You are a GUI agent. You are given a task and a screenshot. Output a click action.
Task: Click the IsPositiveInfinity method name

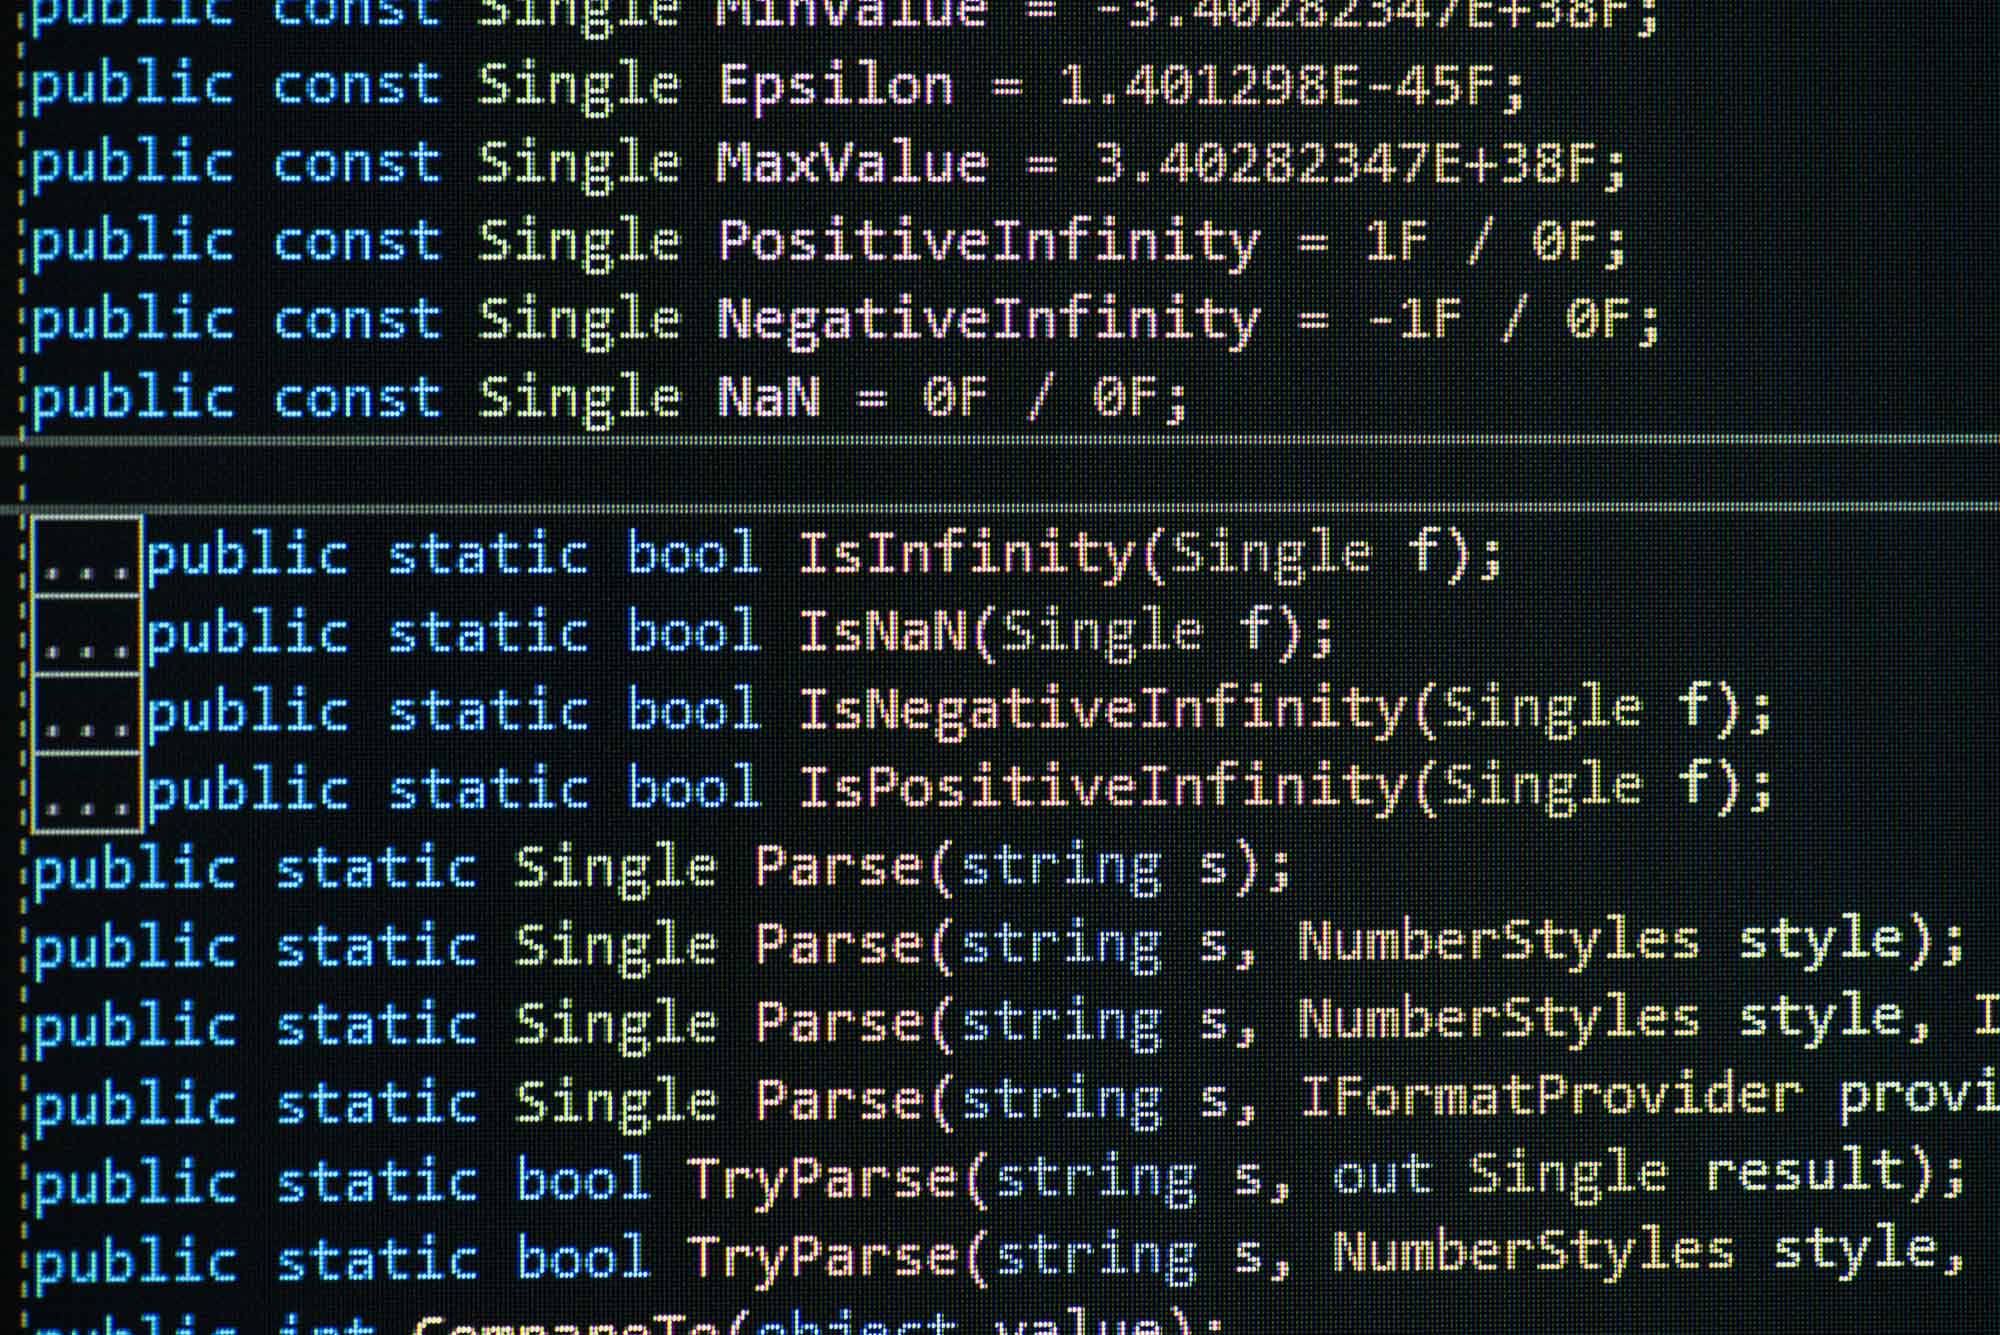[1102, 789]
